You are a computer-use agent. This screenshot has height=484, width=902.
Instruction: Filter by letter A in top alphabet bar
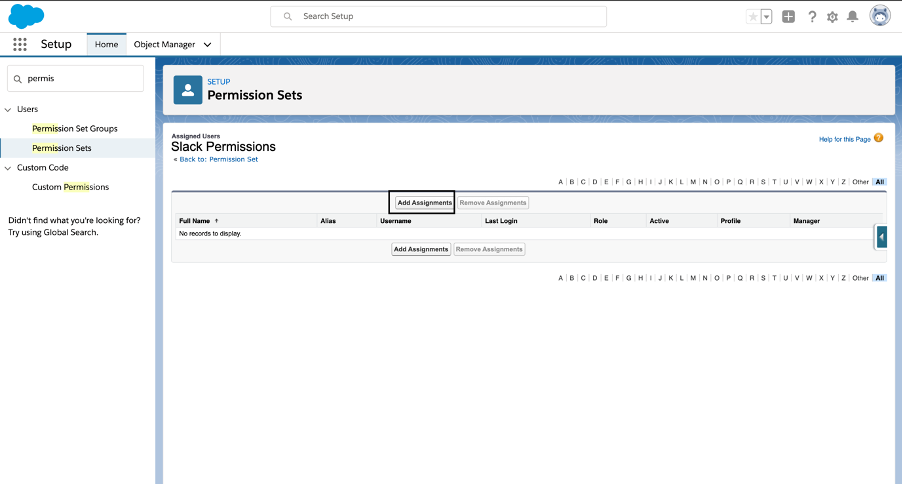pyautogui.click(x=560, y=182)
